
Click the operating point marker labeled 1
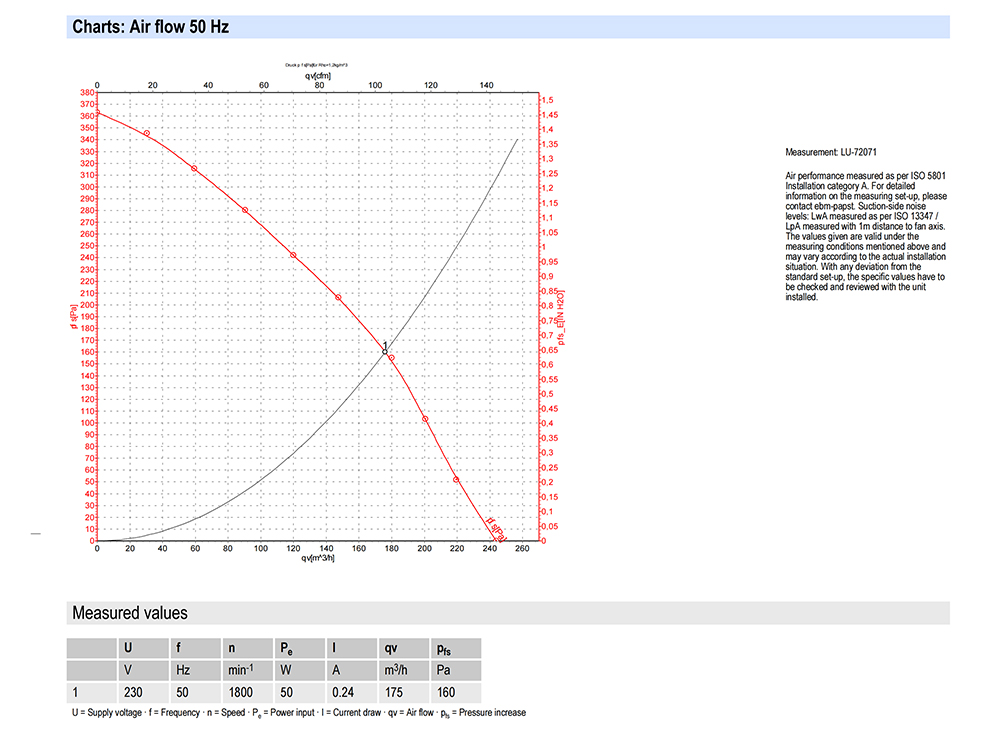(x=385, y=352)
